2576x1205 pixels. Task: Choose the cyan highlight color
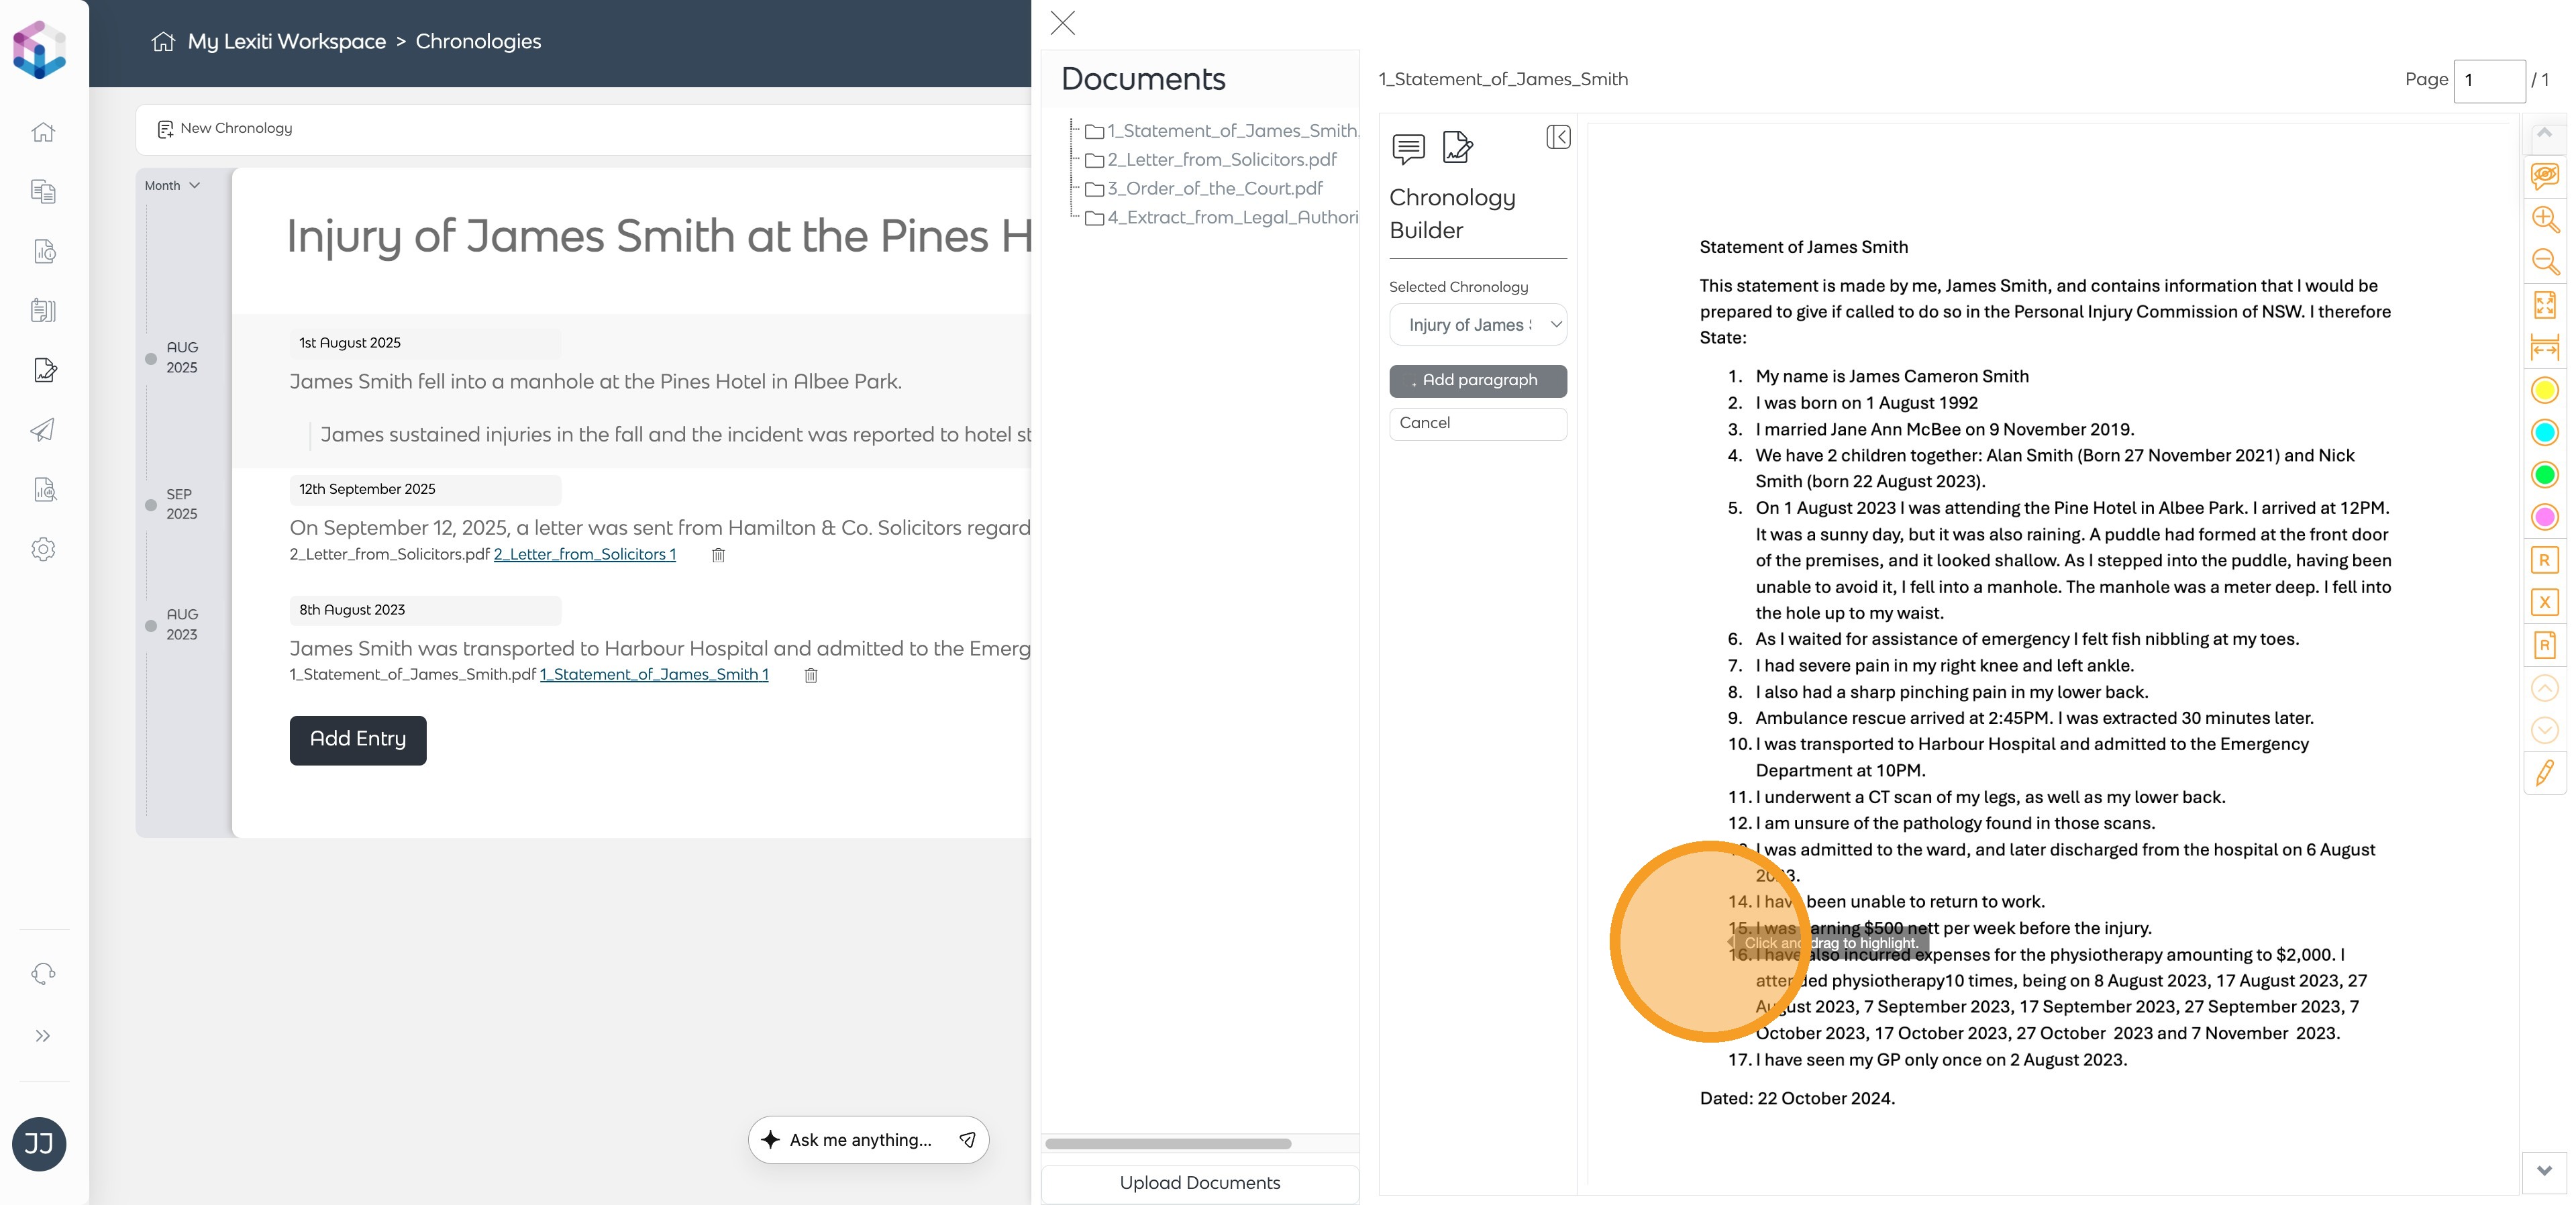coord(2544,432)
